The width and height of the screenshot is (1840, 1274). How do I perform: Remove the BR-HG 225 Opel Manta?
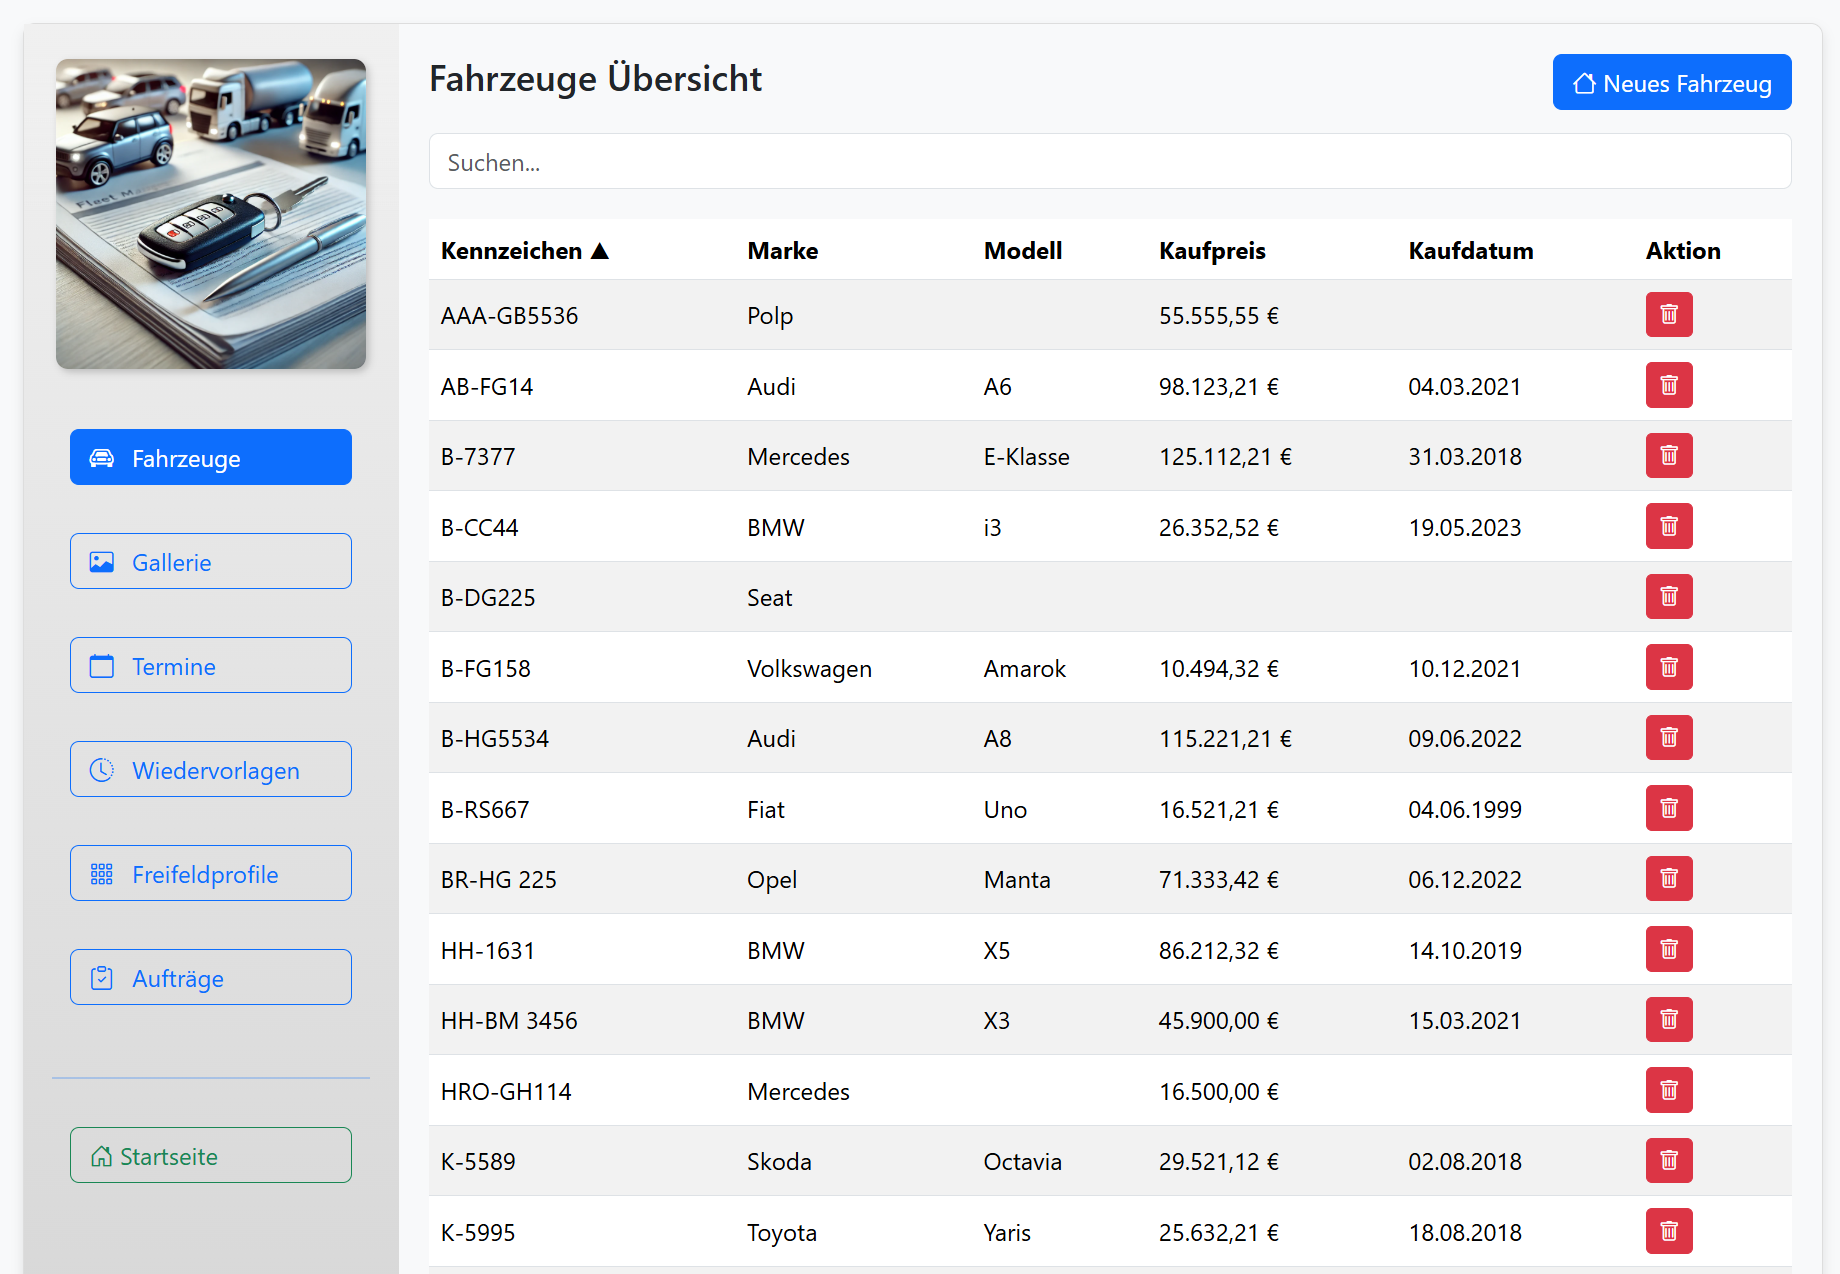(1668, 879)
